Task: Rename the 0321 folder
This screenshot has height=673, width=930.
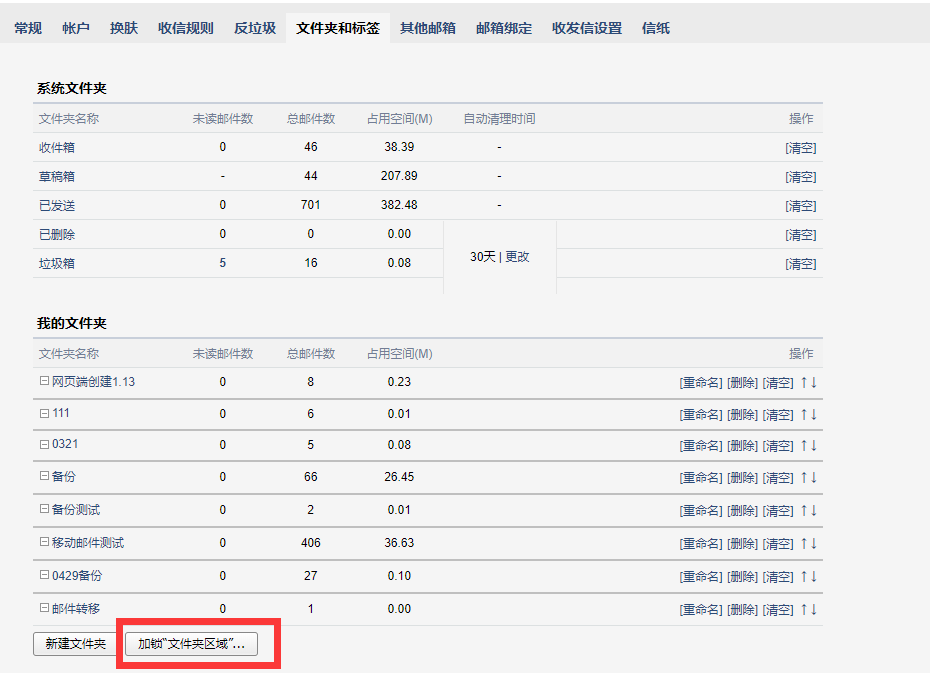Action: (700, 446)
